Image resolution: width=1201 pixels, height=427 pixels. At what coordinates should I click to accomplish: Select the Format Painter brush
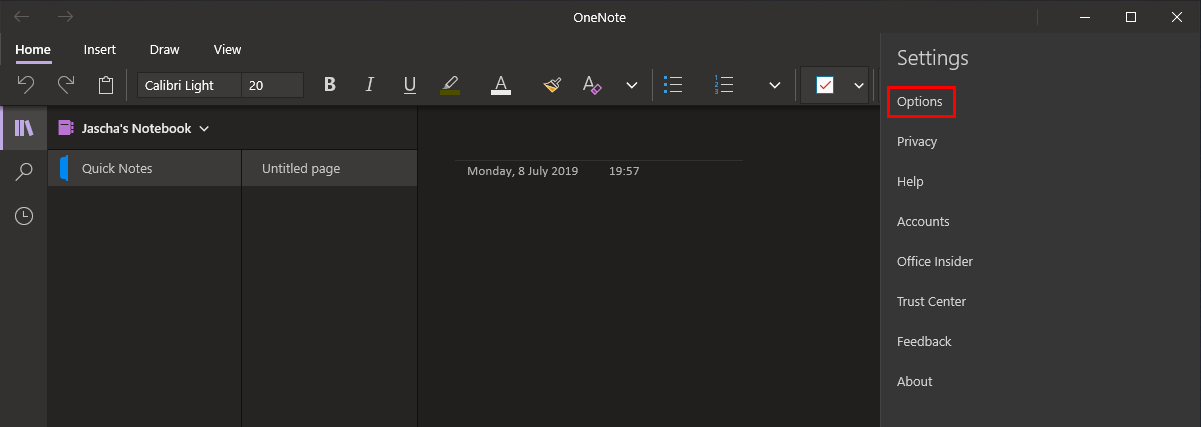(x=552, y=85)
